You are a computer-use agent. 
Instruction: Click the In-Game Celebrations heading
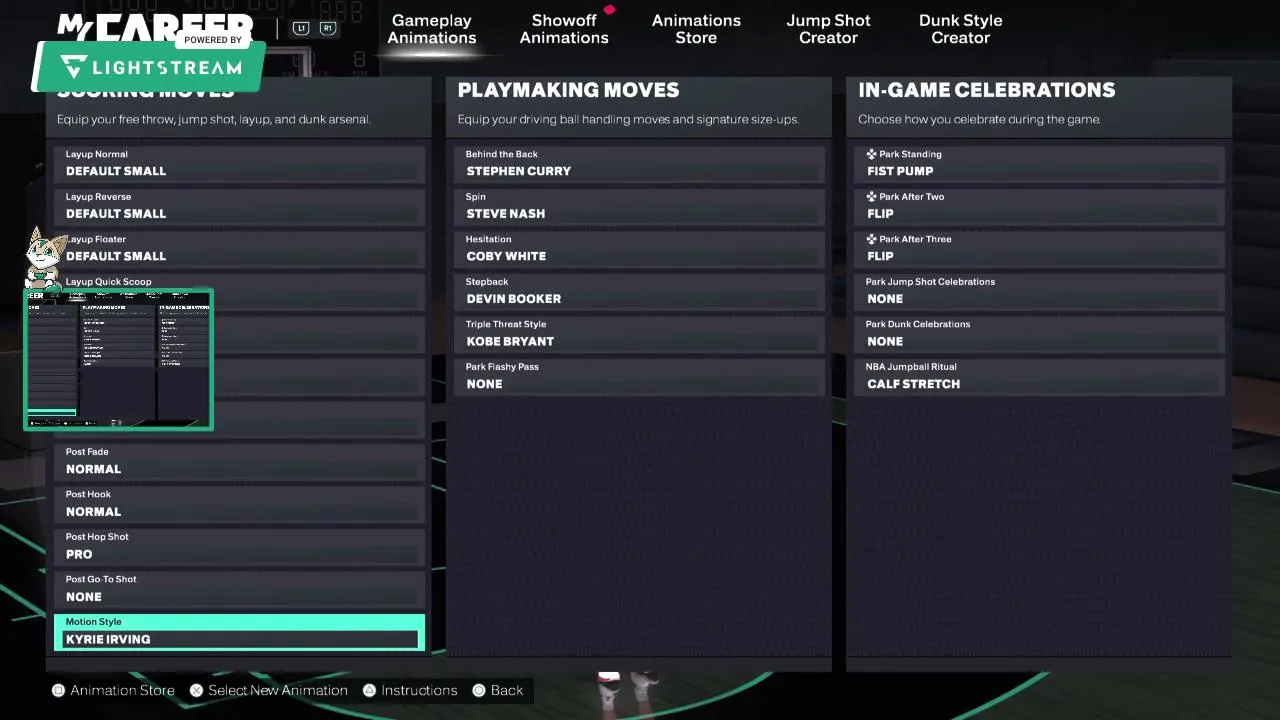click(x=986, y=90)
